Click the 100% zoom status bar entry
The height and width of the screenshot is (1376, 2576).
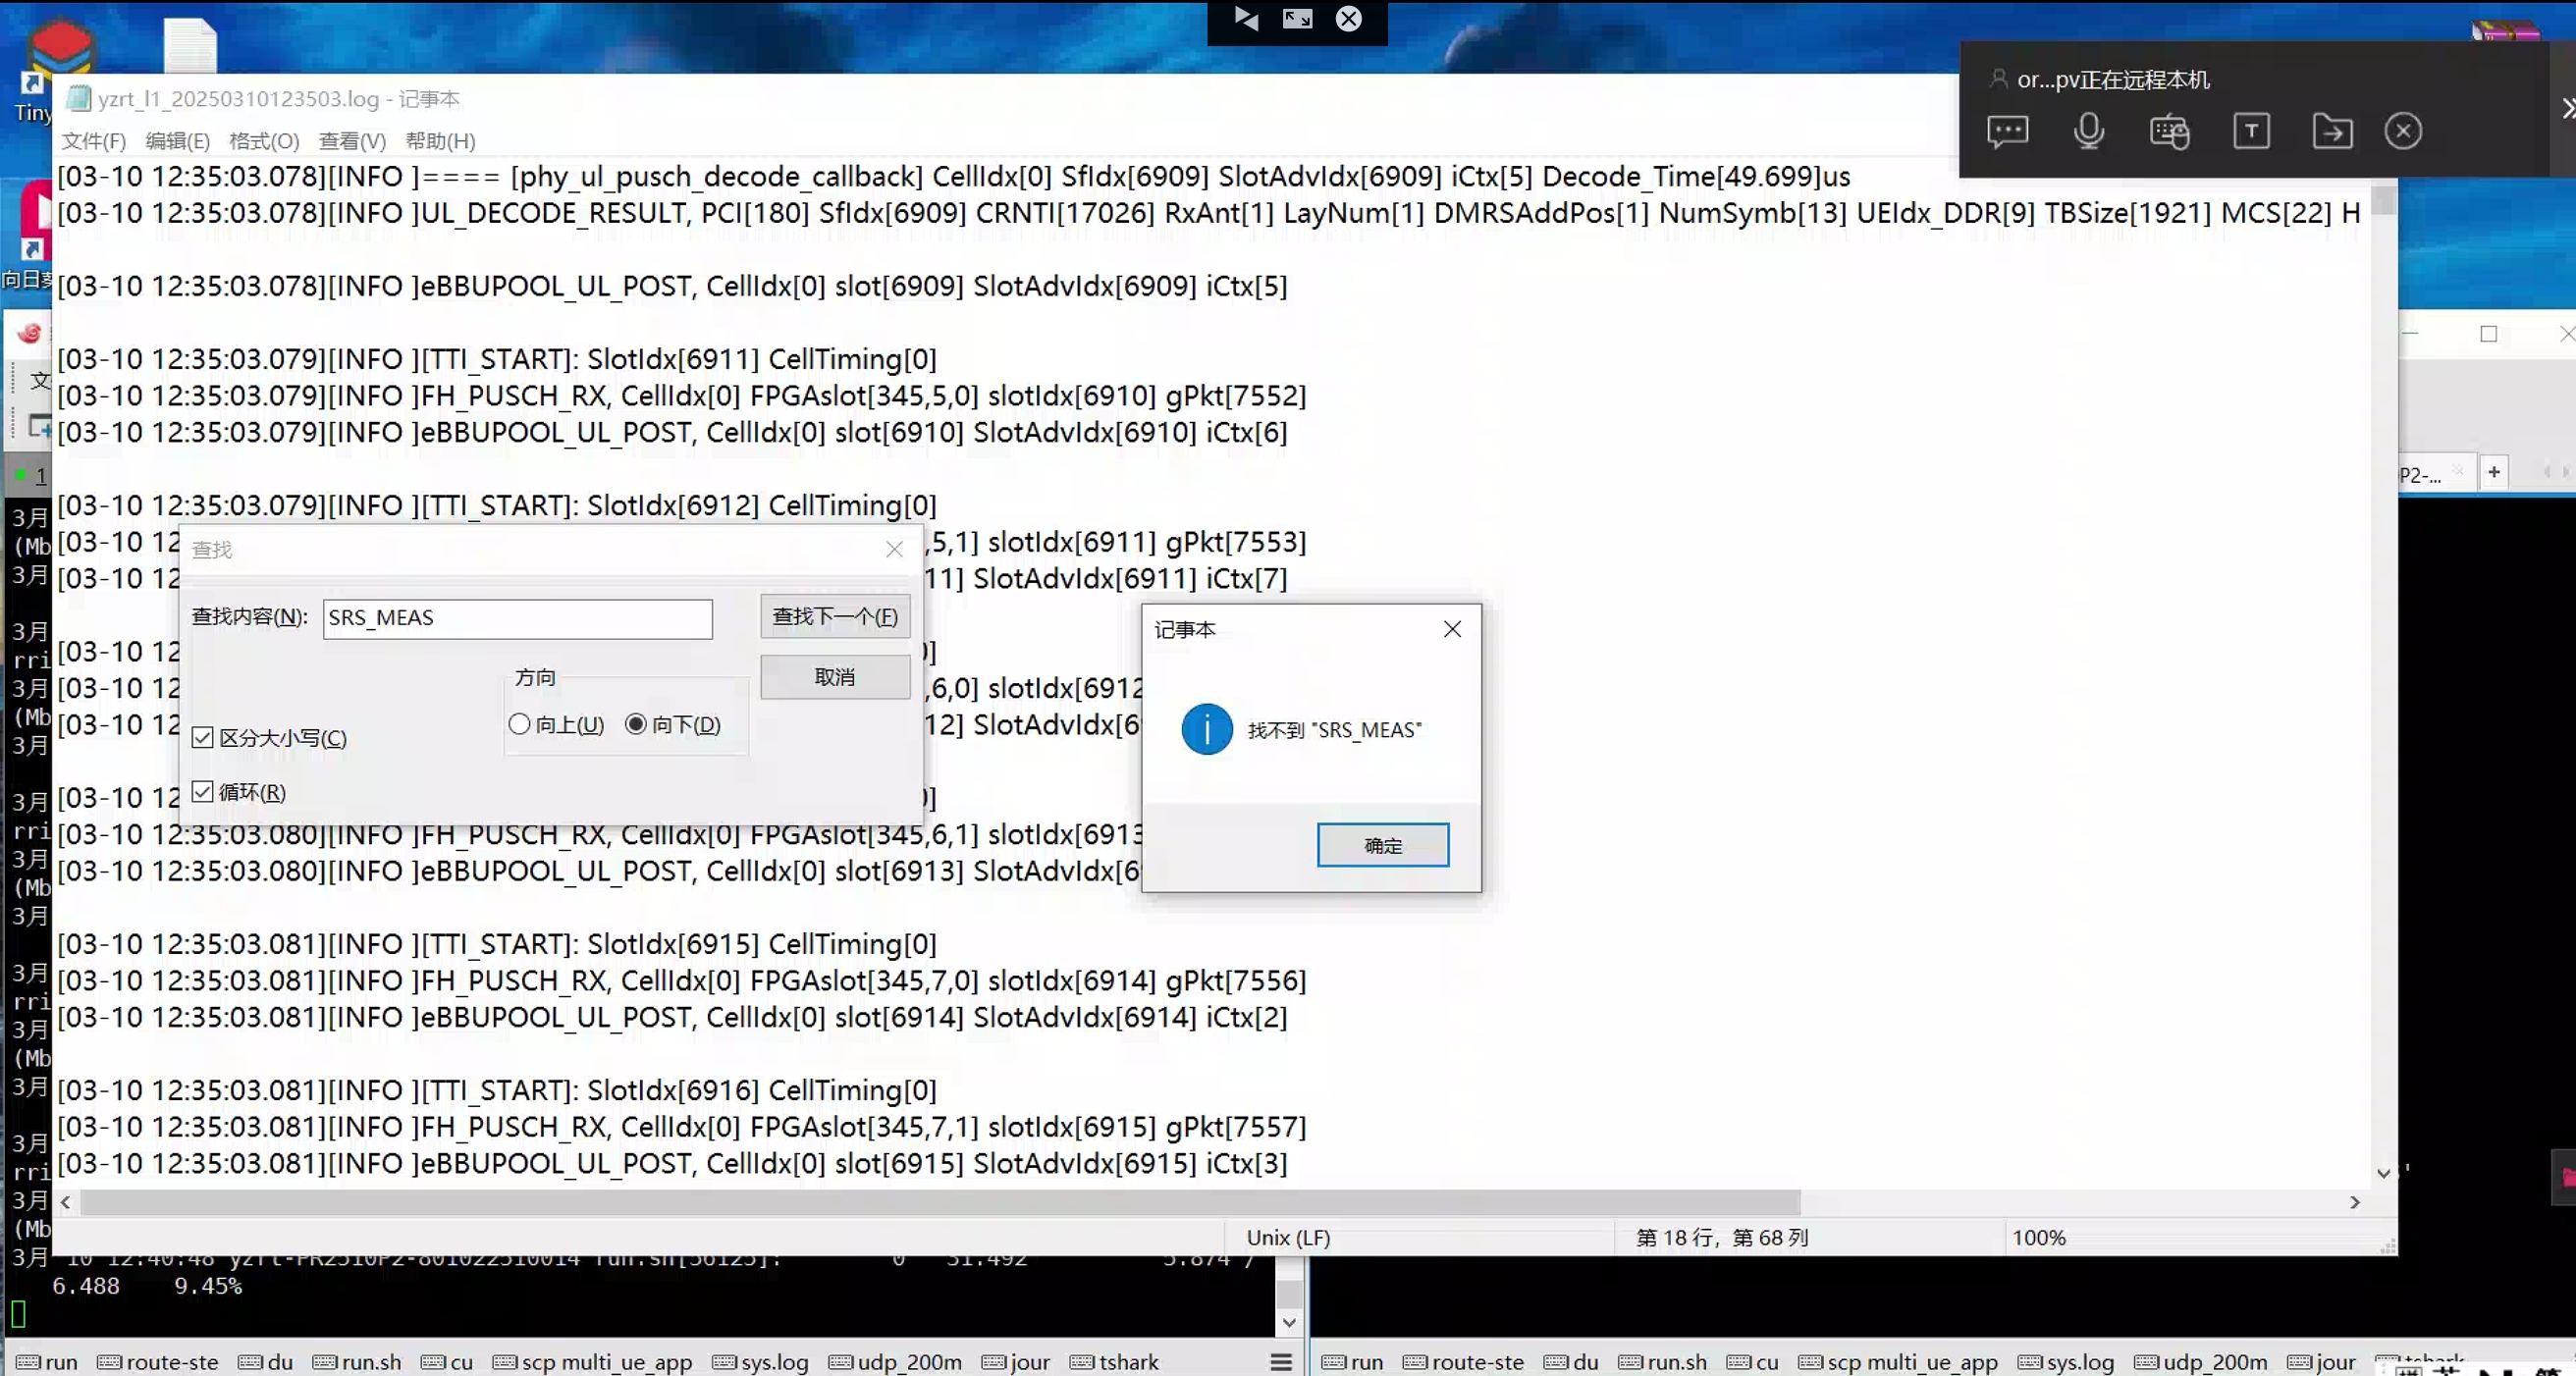[x=2038, y=1237]
